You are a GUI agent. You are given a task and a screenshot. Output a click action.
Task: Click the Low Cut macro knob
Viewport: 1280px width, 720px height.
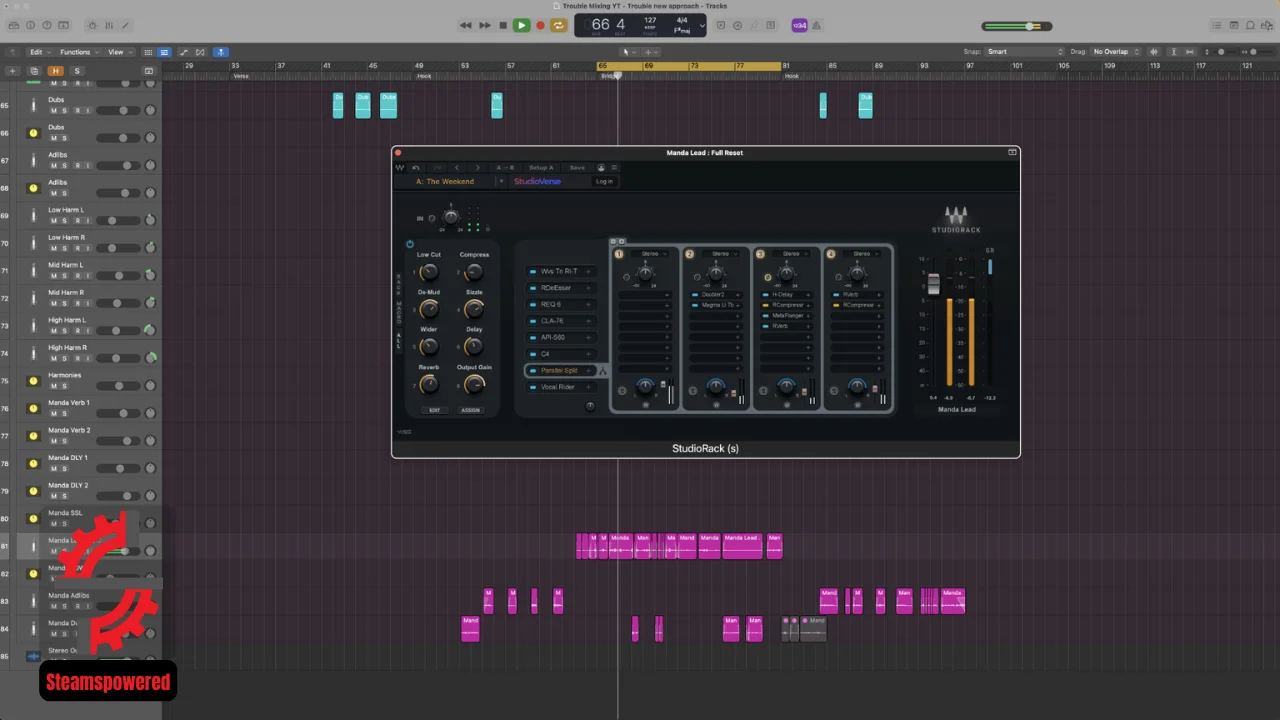point(429,272)
